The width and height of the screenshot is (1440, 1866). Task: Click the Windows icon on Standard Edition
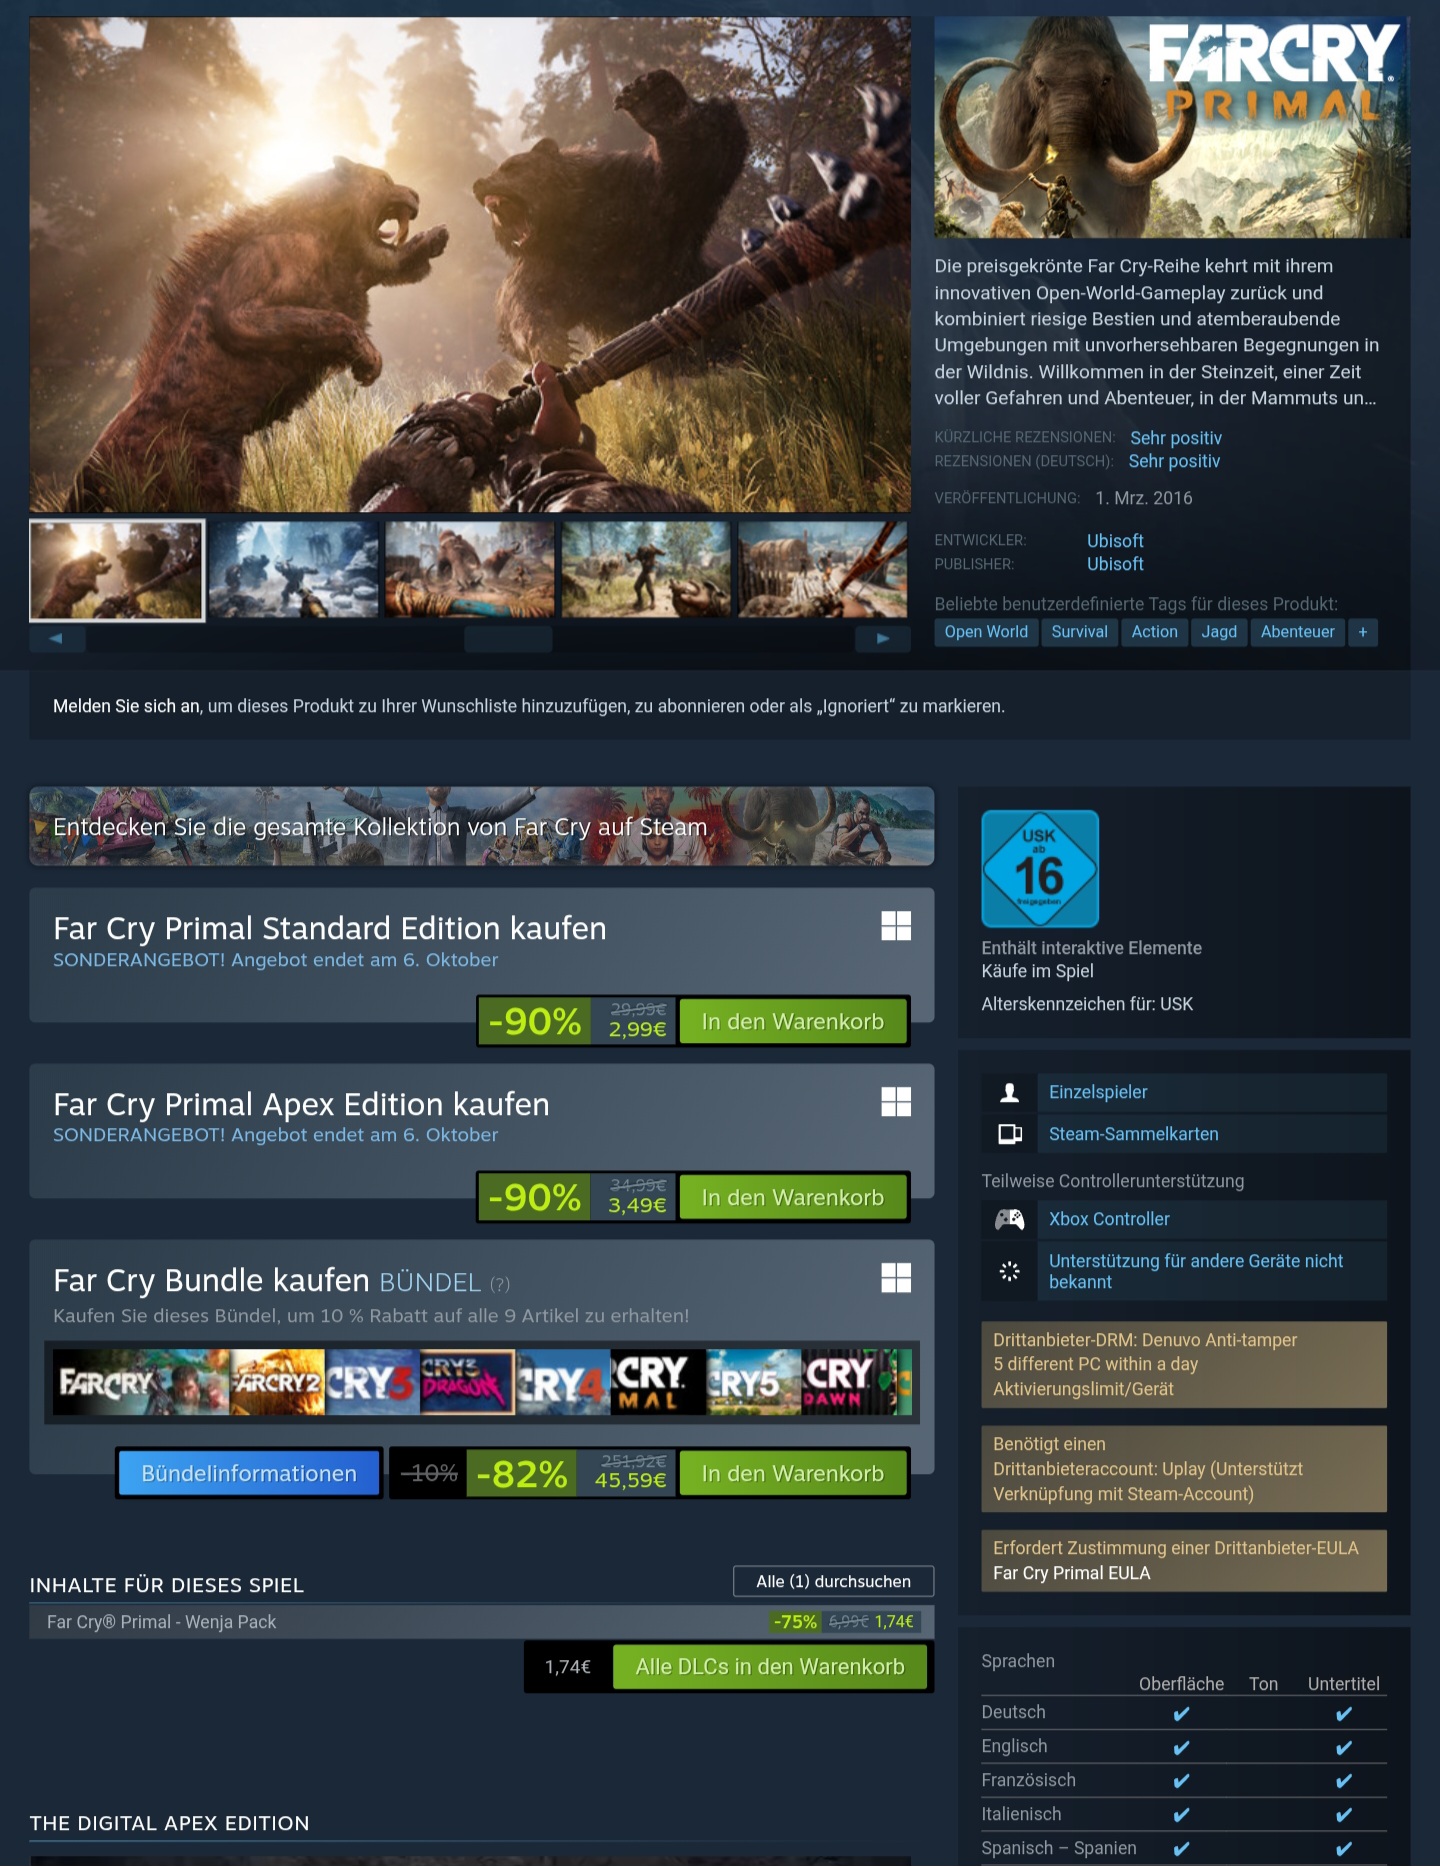(x=896, y=926)
